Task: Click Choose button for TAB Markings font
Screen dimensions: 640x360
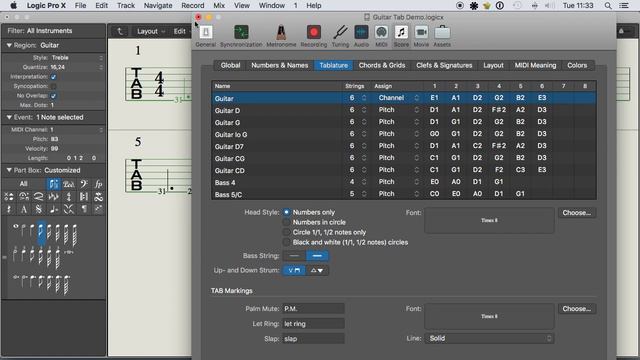Action: click(576, 309)
